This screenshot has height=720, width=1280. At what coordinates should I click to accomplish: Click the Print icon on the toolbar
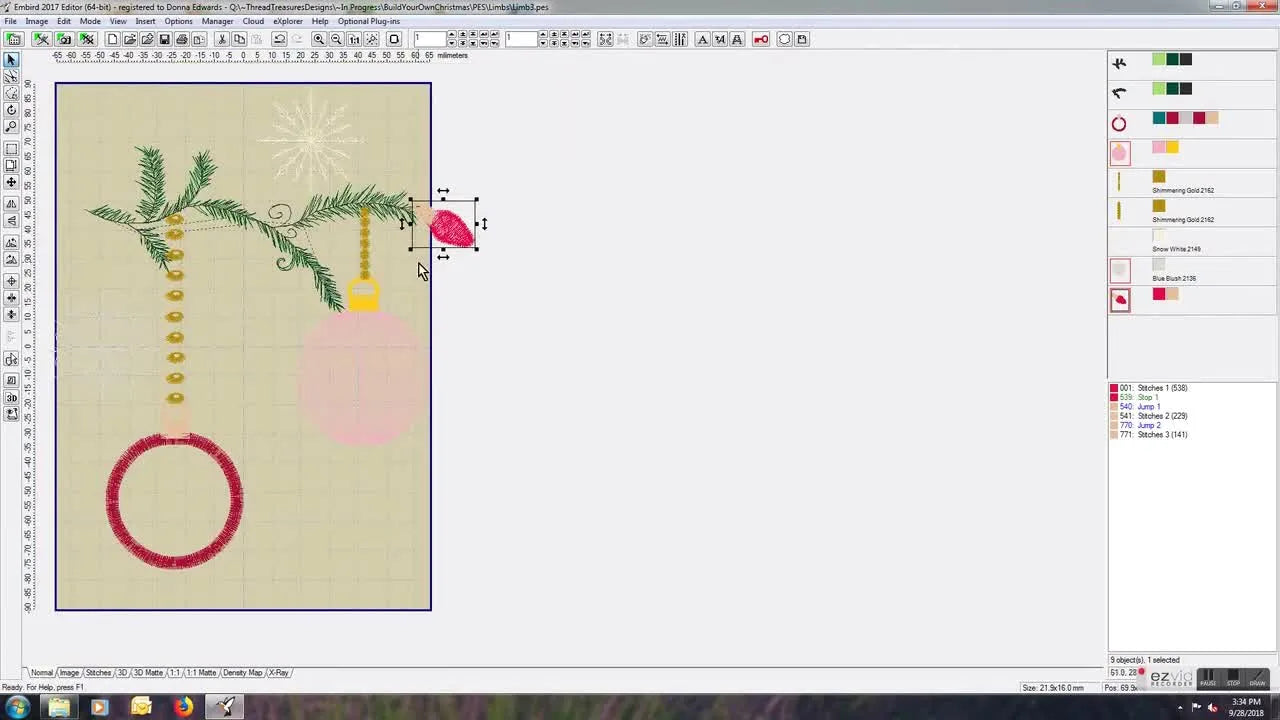pyautogui.click(x=181, y=39)
